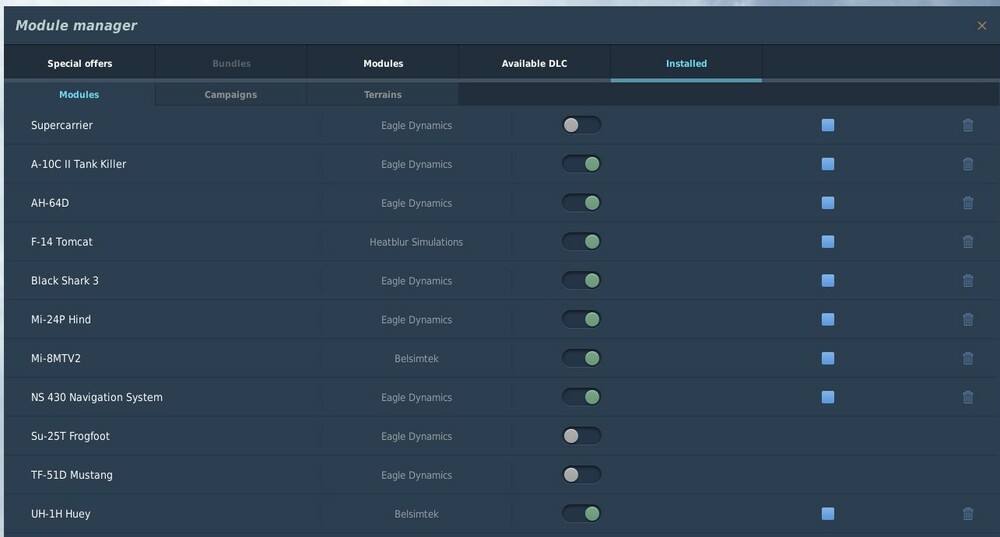Enable the Su-25T Frogfoot switch

[582, 436]
